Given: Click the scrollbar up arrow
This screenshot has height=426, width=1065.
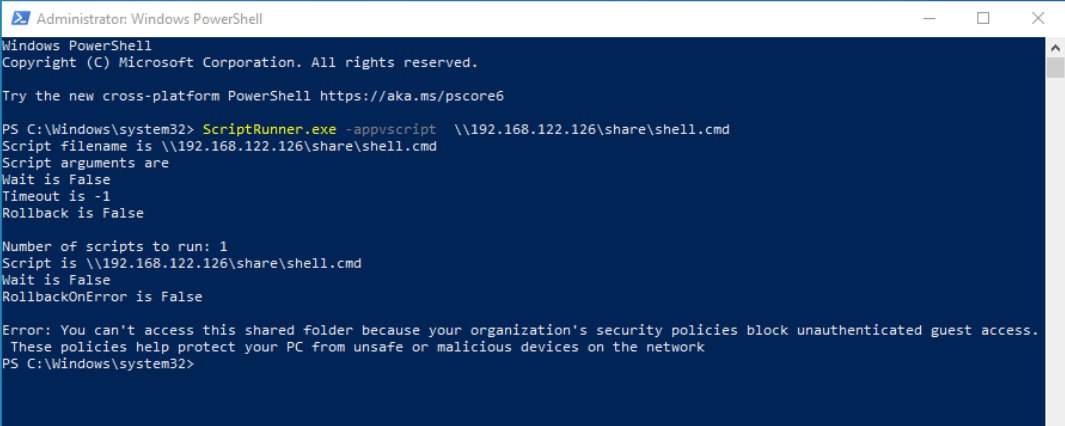Looking at the screenshot, I should click(x=1055, y=46).
